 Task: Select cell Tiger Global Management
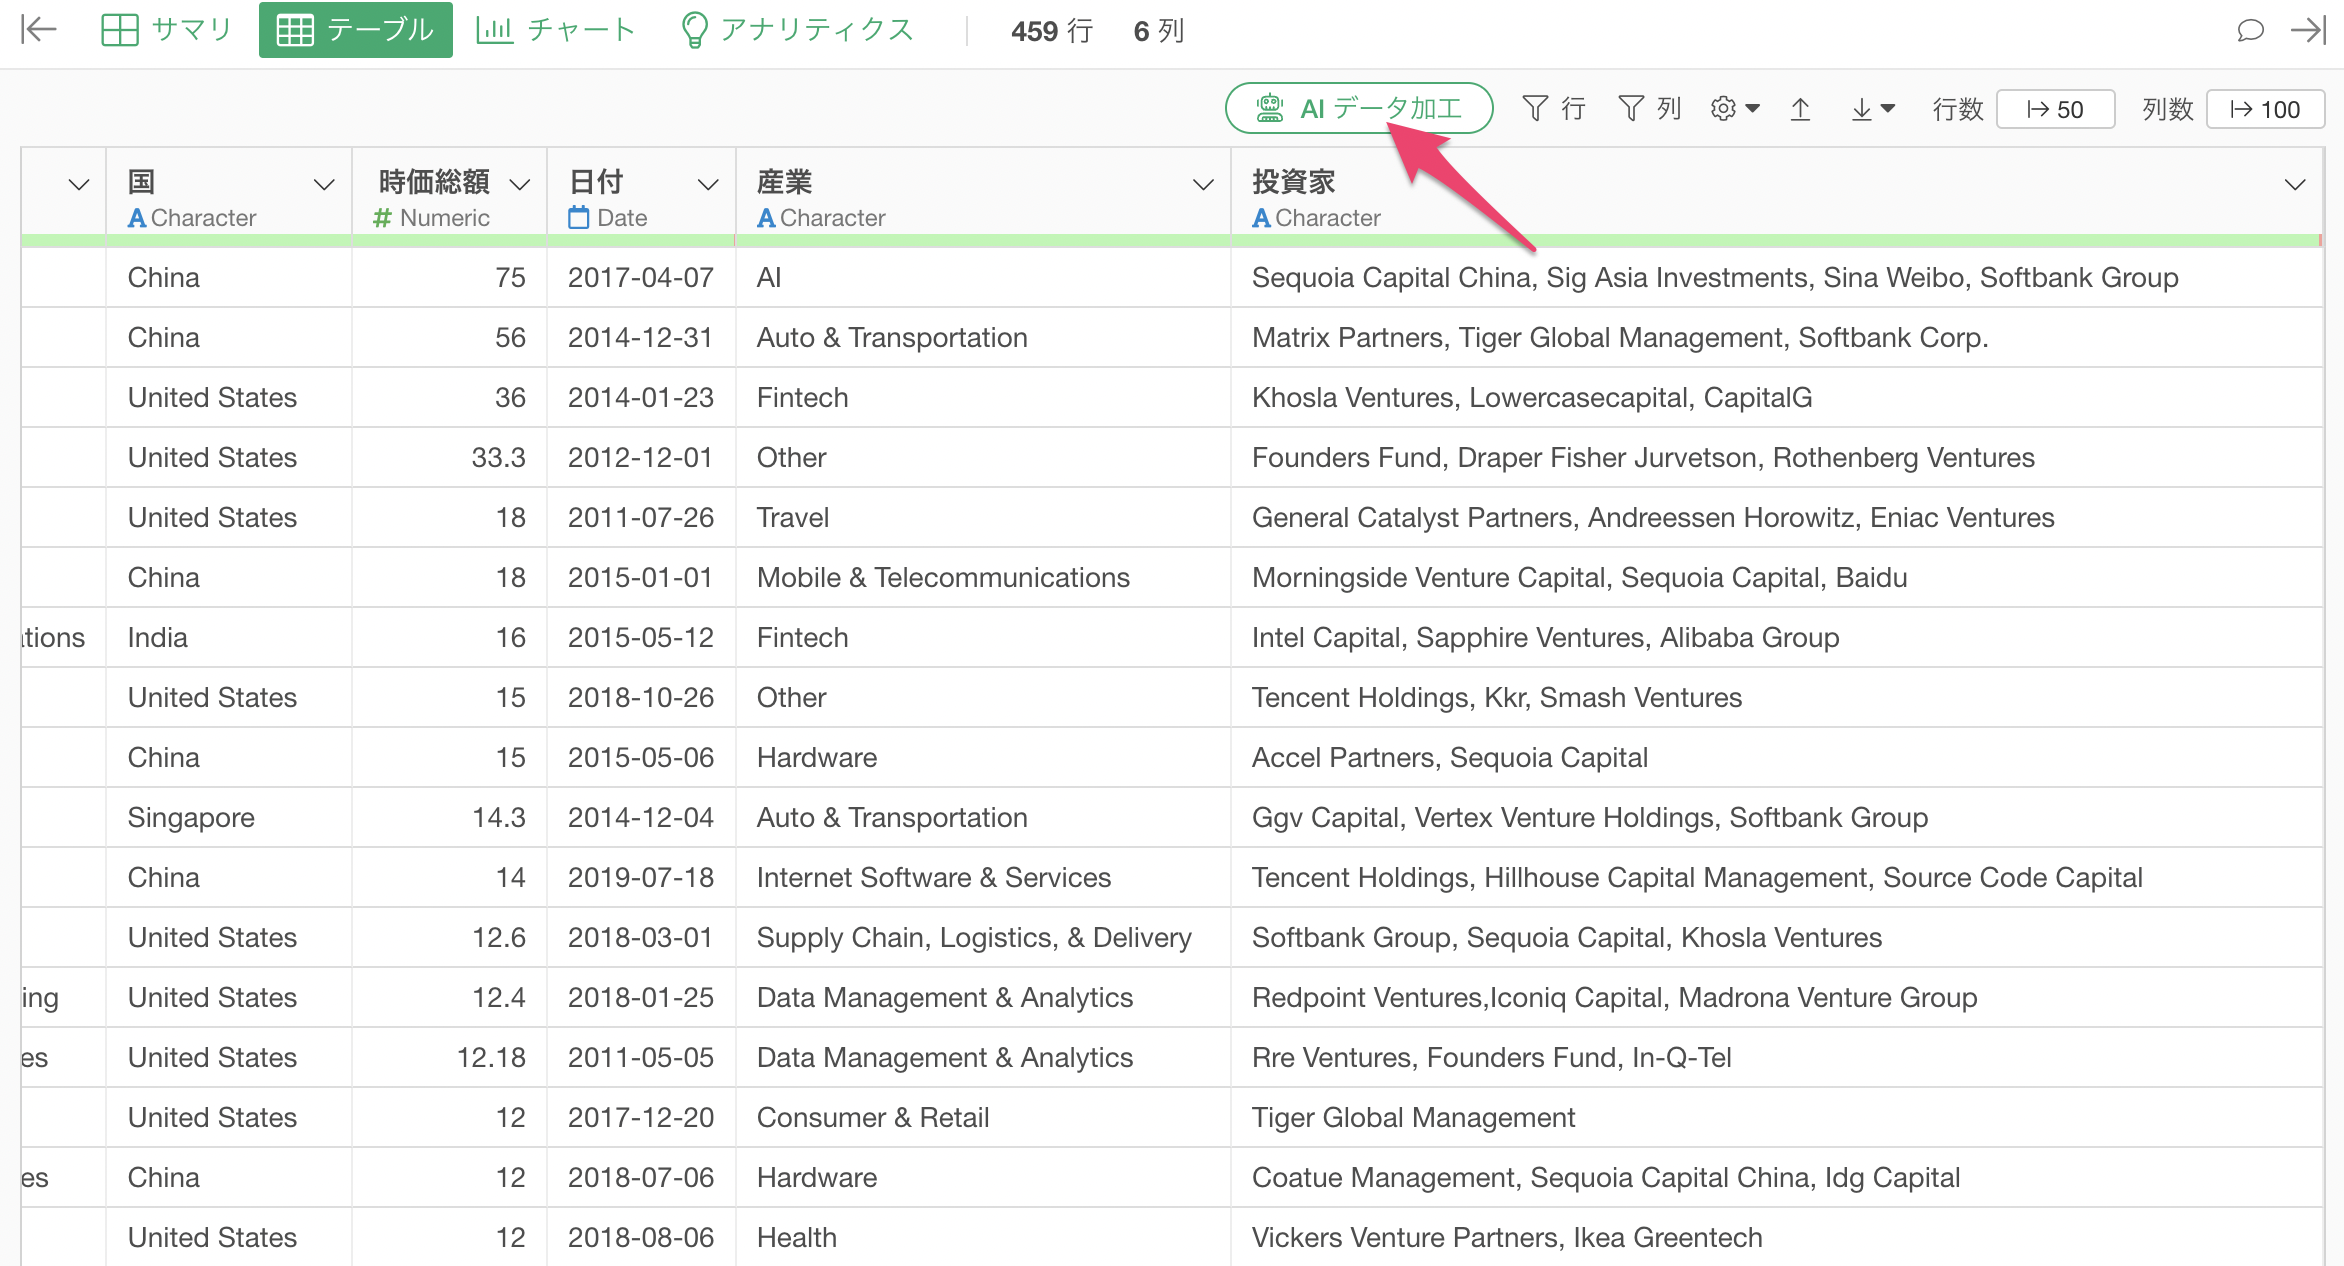(1776, 1117)
